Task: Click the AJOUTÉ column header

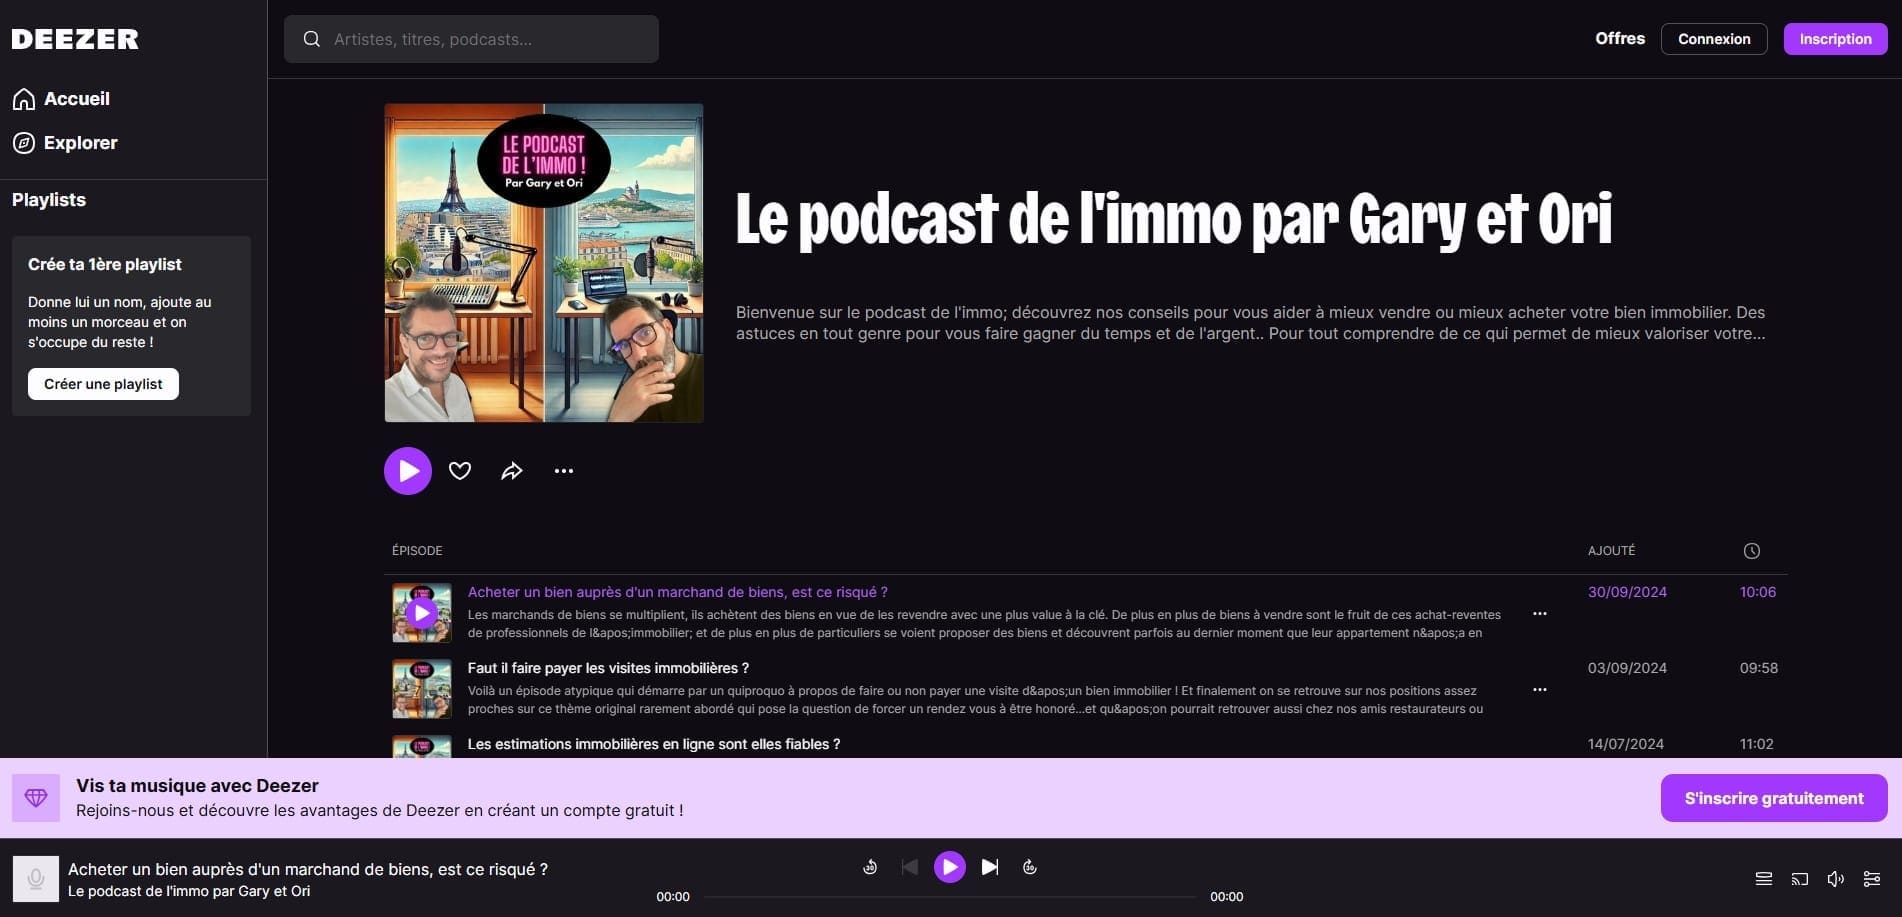Action: click(x=1612, y=551)
